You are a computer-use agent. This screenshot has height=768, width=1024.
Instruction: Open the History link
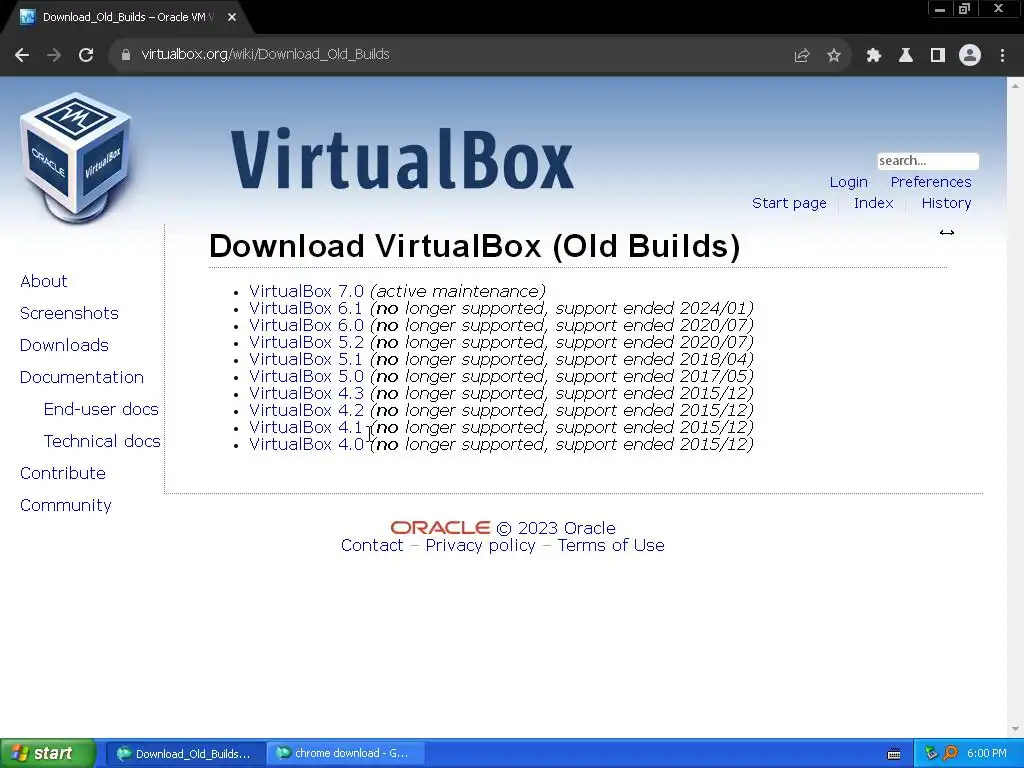pos(946,203)
